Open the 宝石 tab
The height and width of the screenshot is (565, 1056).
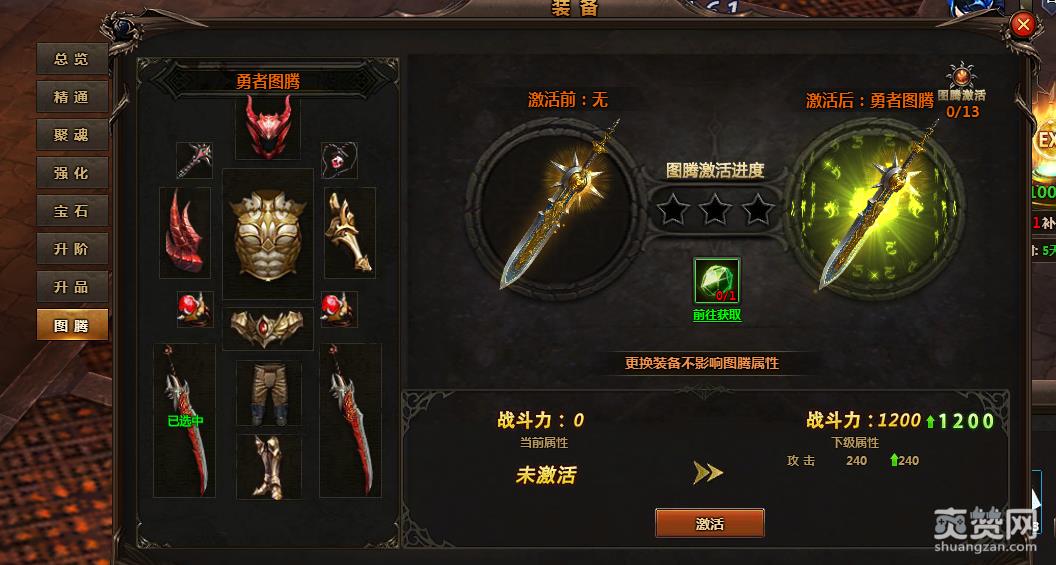point(72,211)
